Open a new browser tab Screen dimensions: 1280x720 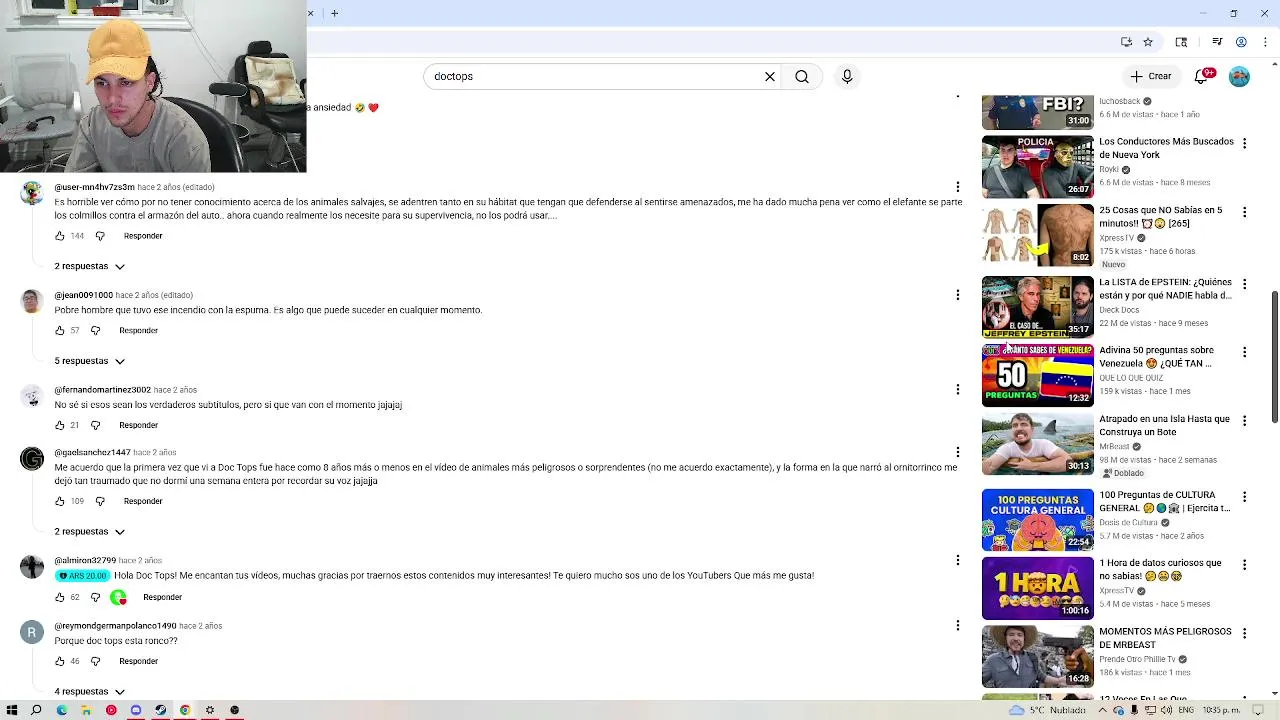[x=335, y=13]
